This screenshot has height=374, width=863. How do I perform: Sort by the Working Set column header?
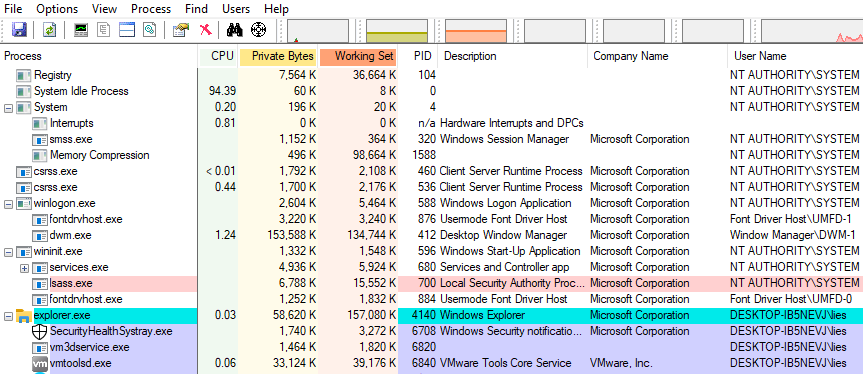(358, 56)
